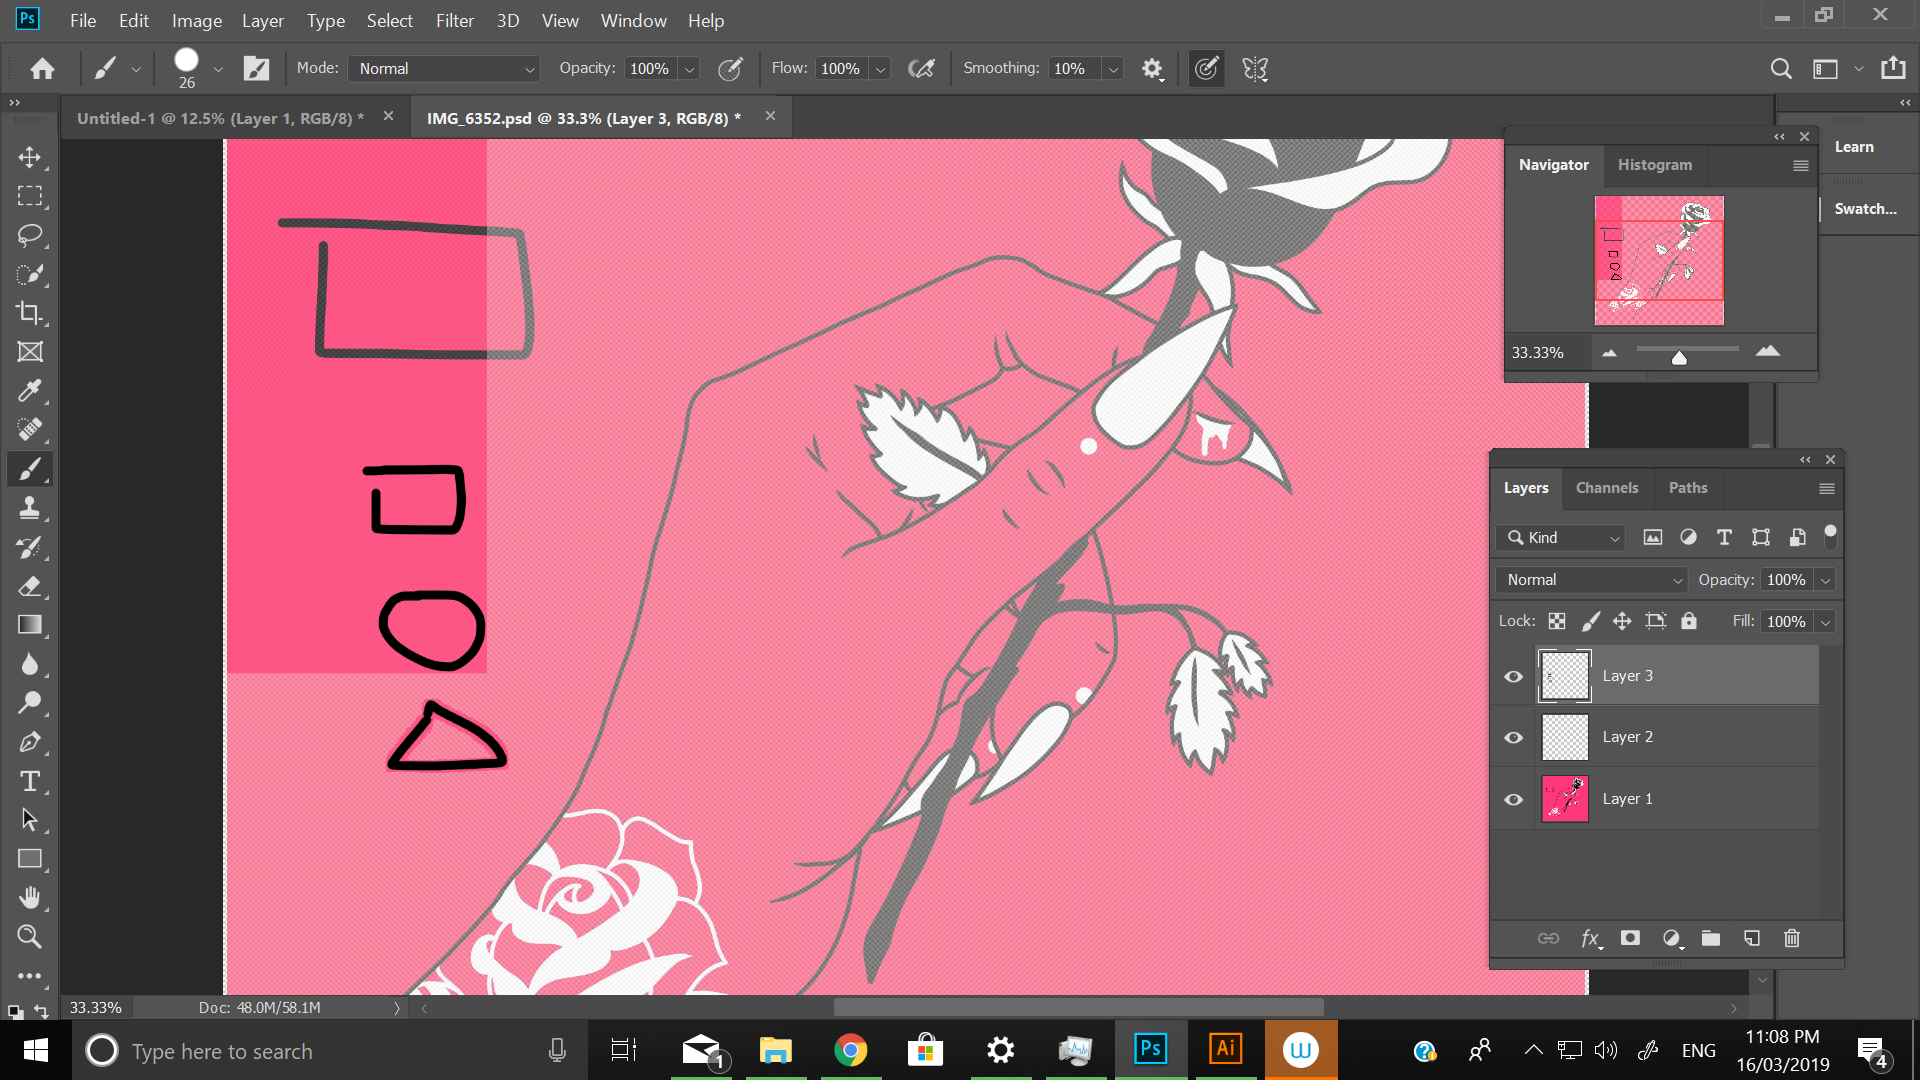Select the Eyedropper tool
The height and width of the screenshot is (1080, 1920).
(30, 391)
